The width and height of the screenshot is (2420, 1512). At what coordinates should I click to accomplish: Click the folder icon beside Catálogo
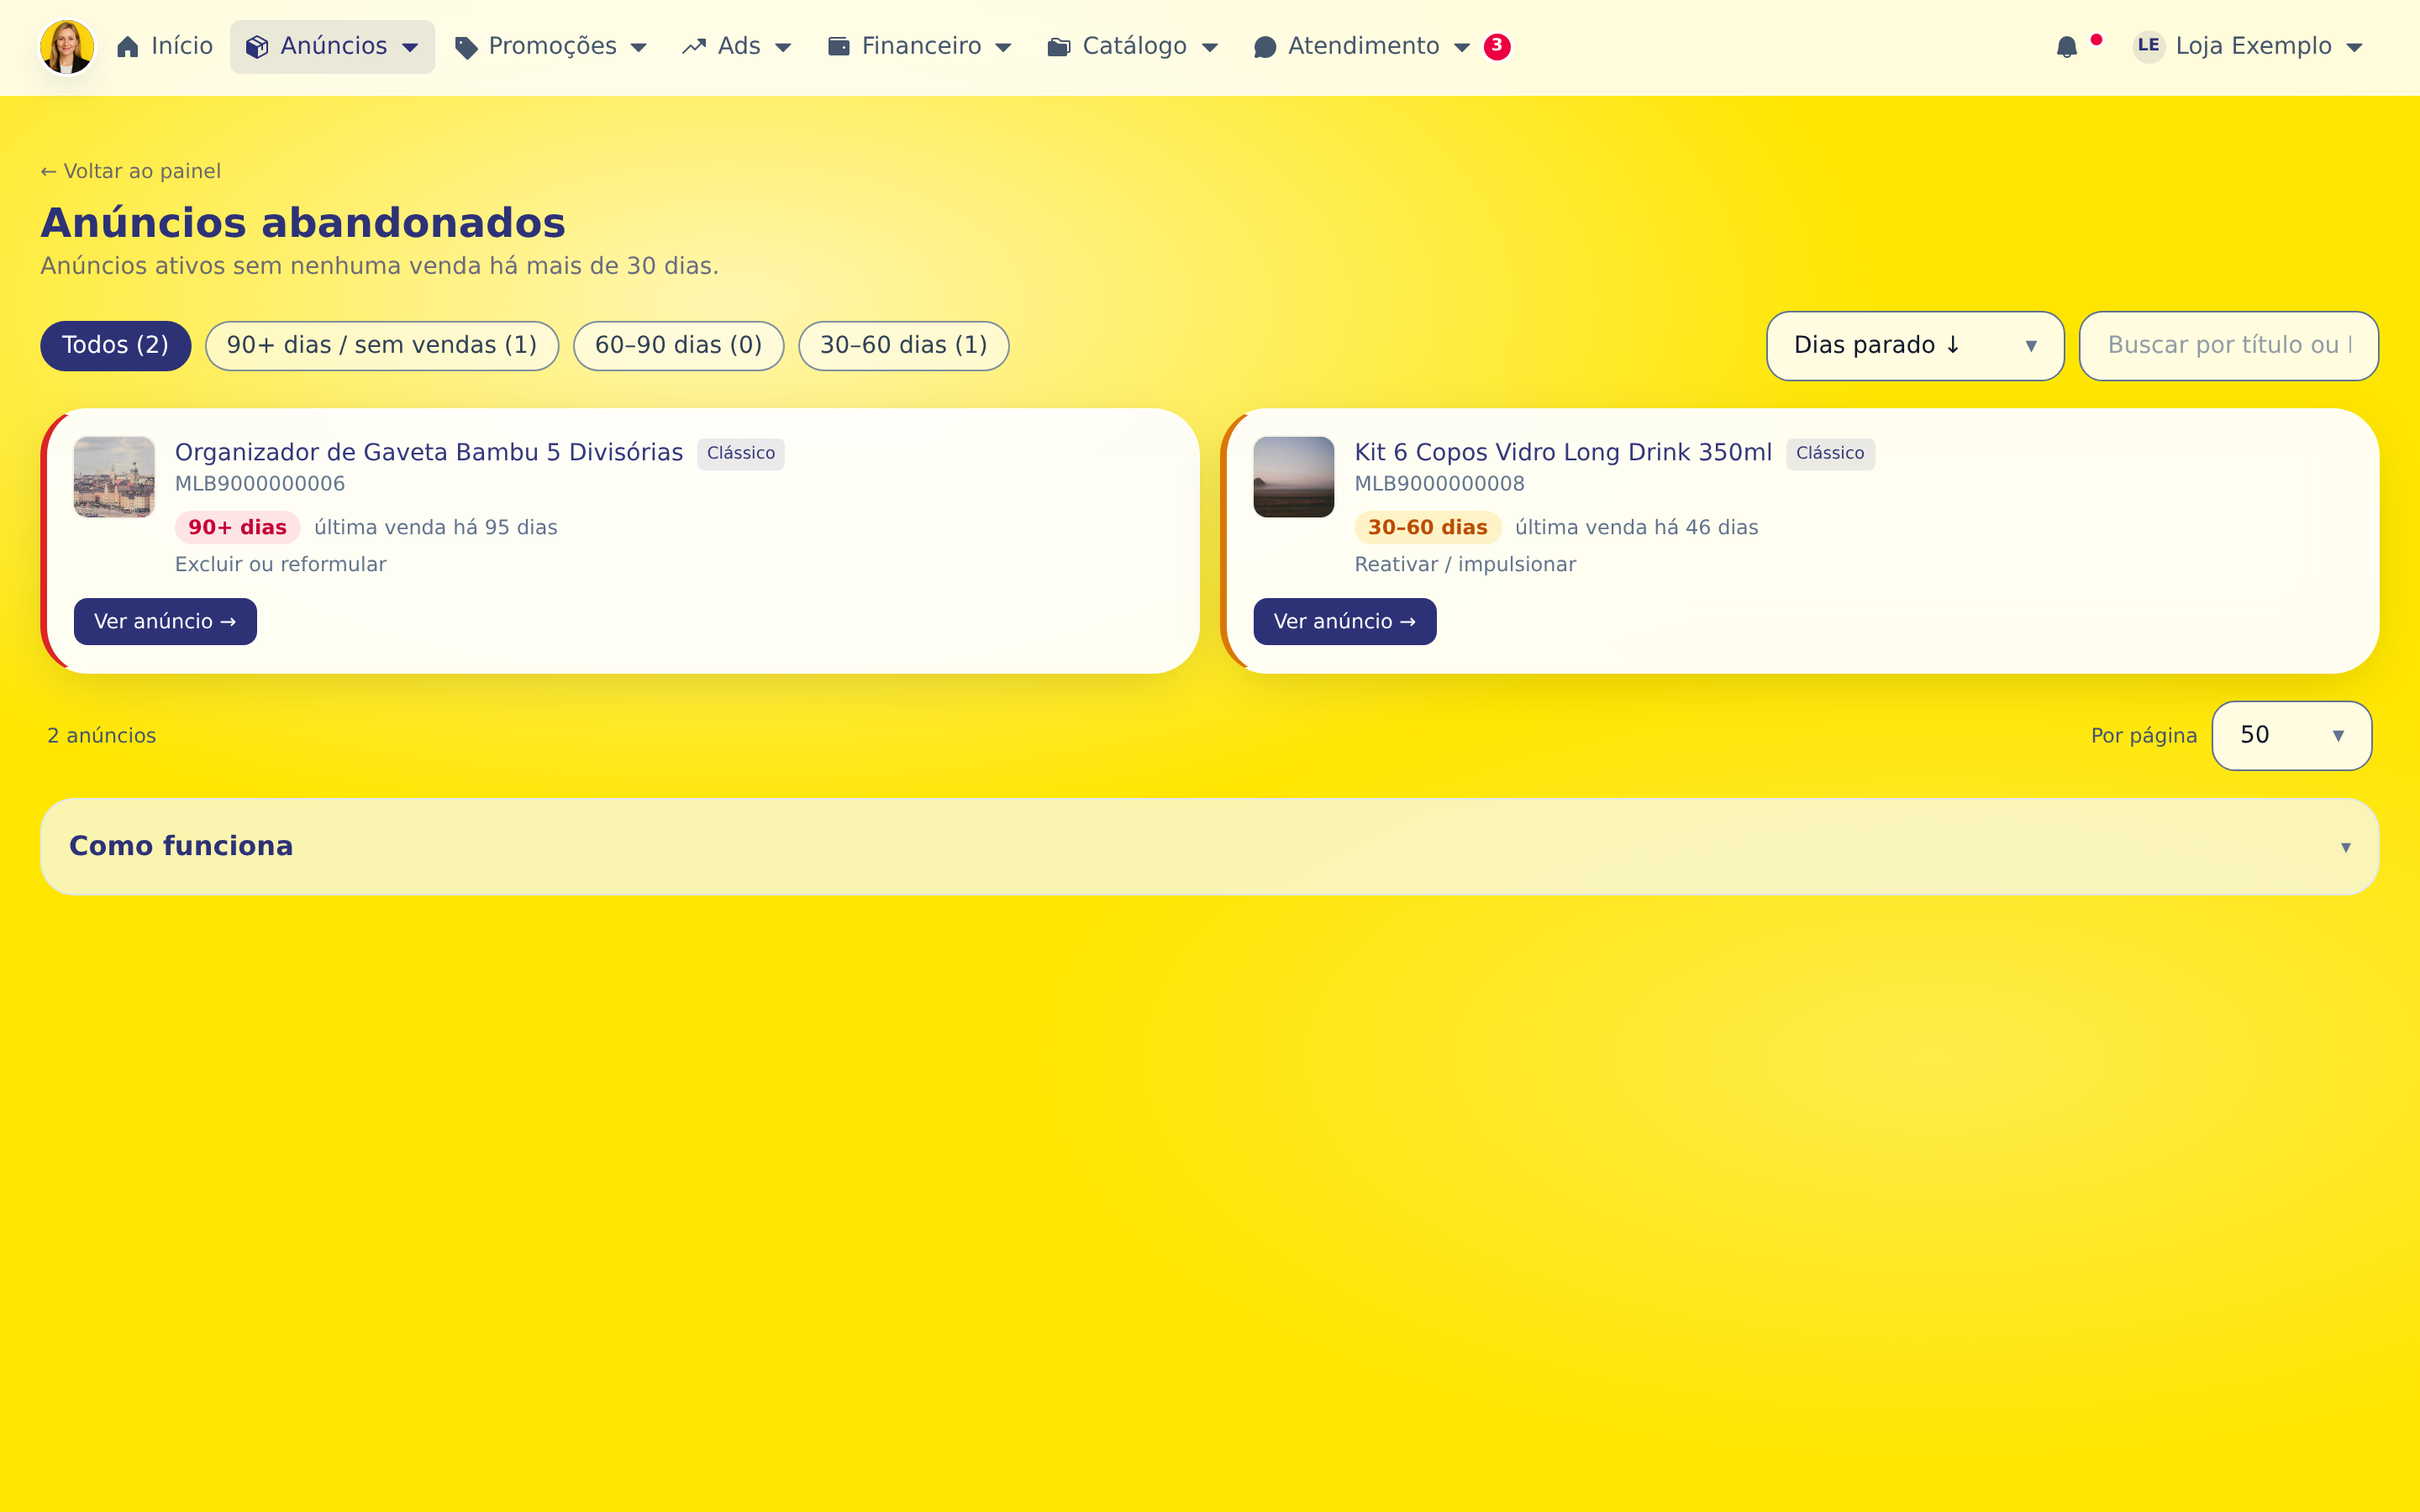[x=1059, y=47]
